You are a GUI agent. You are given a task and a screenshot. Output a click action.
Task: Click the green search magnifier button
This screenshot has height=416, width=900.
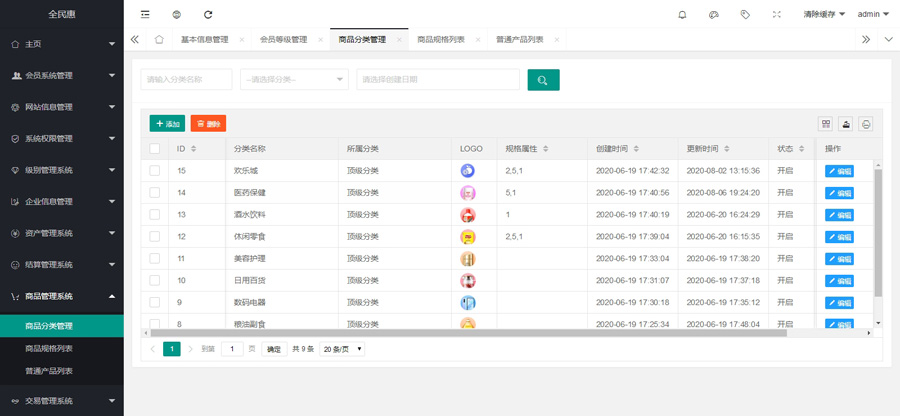[x=543, y=80]
